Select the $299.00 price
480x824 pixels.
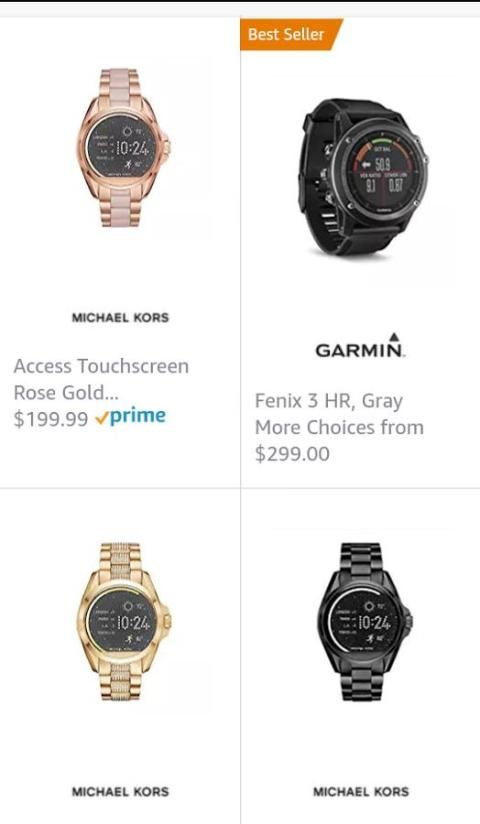pos(292,454)
